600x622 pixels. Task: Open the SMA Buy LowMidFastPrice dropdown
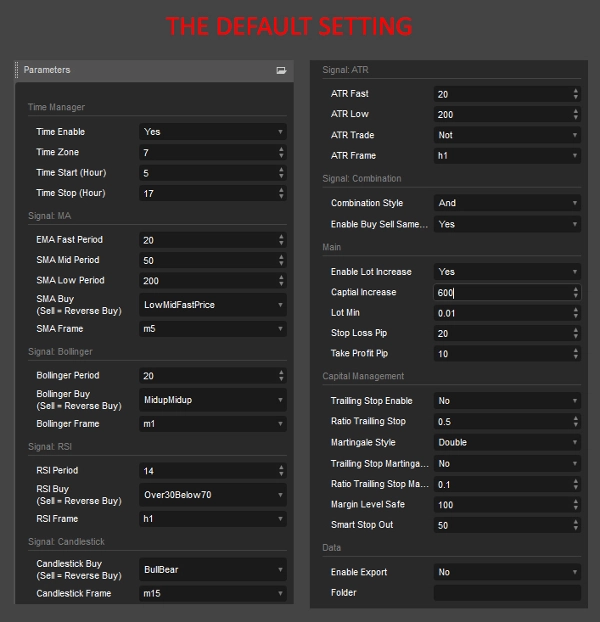click(x=213, y=304)
